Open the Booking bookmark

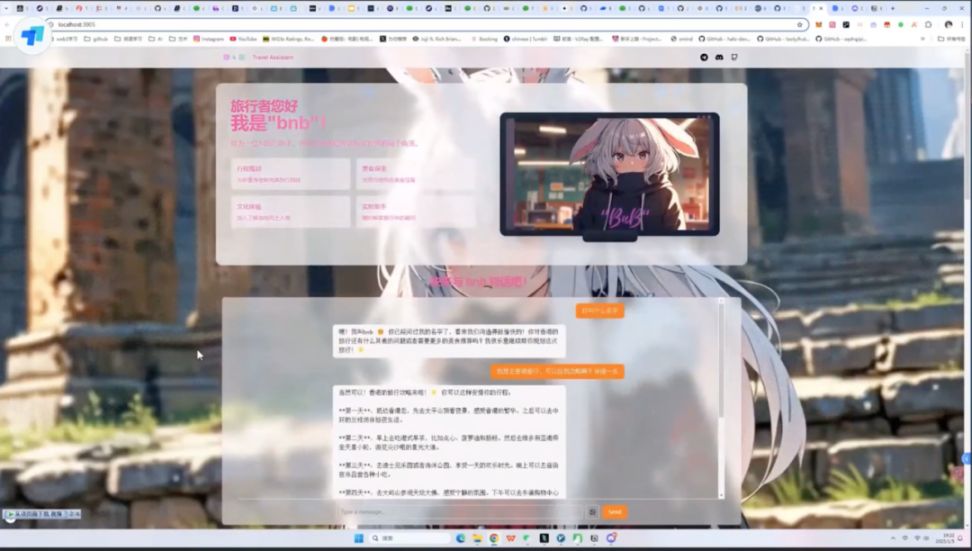[484, 38]
